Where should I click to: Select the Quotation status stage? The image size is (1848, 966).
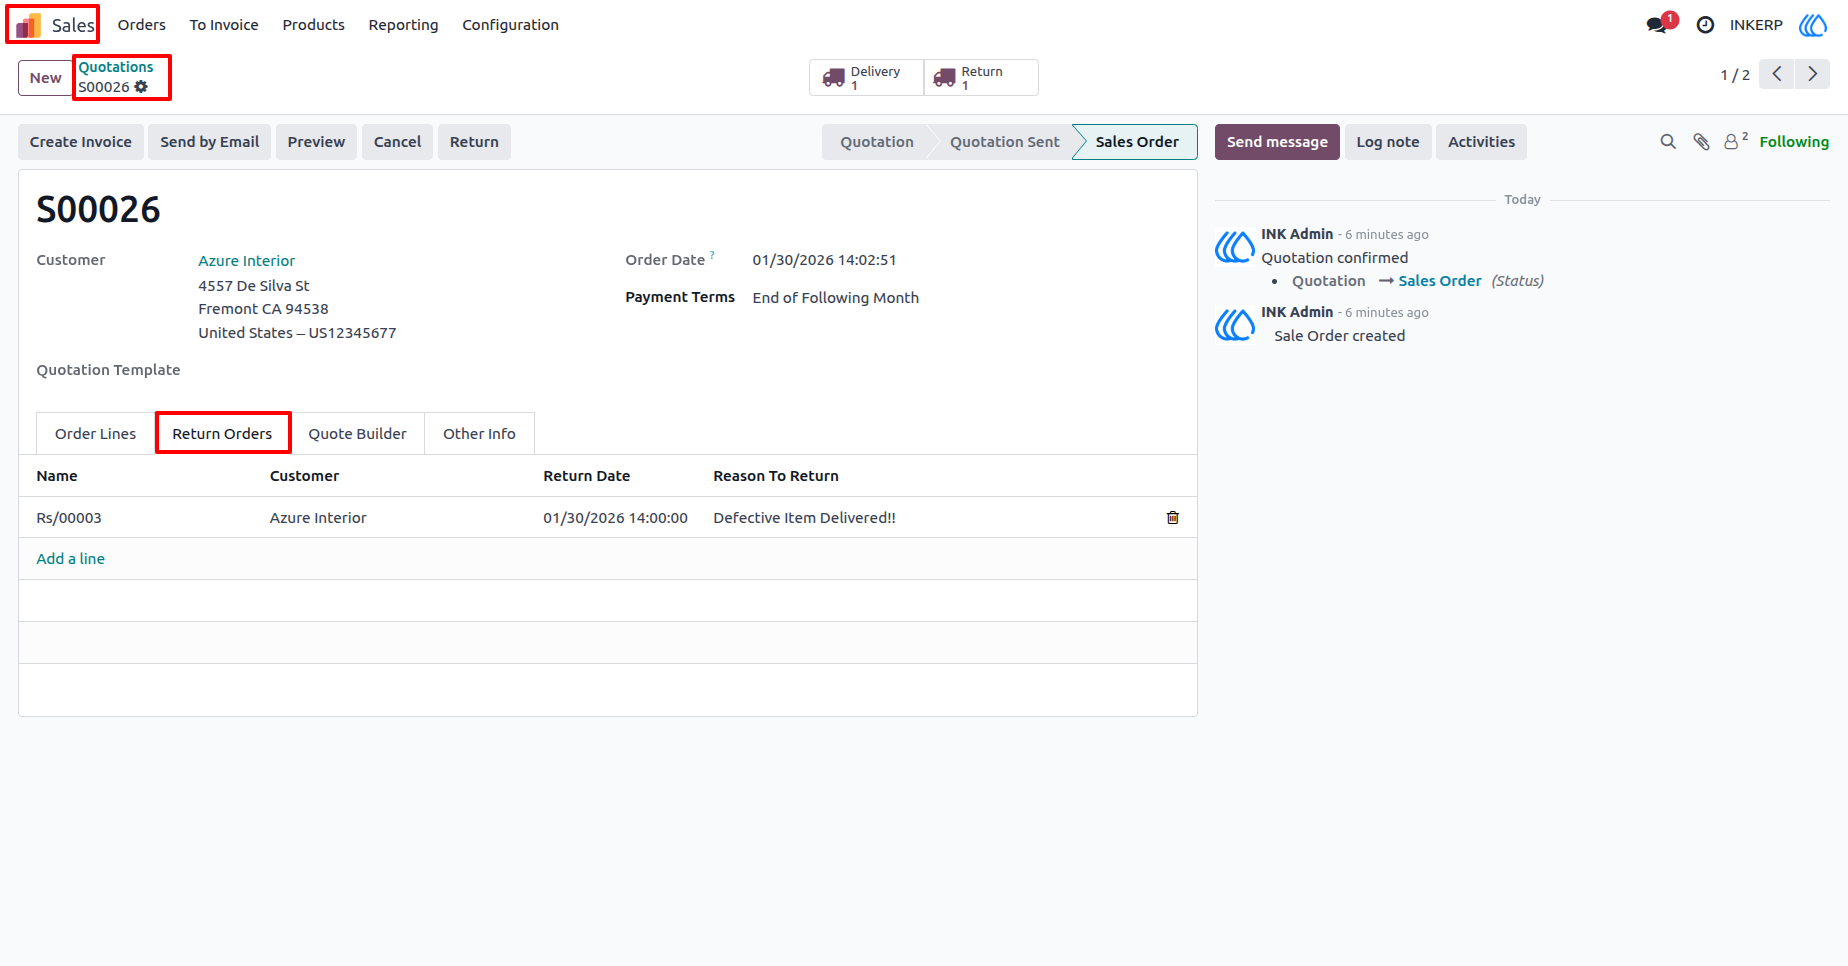(x=877, y=142)
